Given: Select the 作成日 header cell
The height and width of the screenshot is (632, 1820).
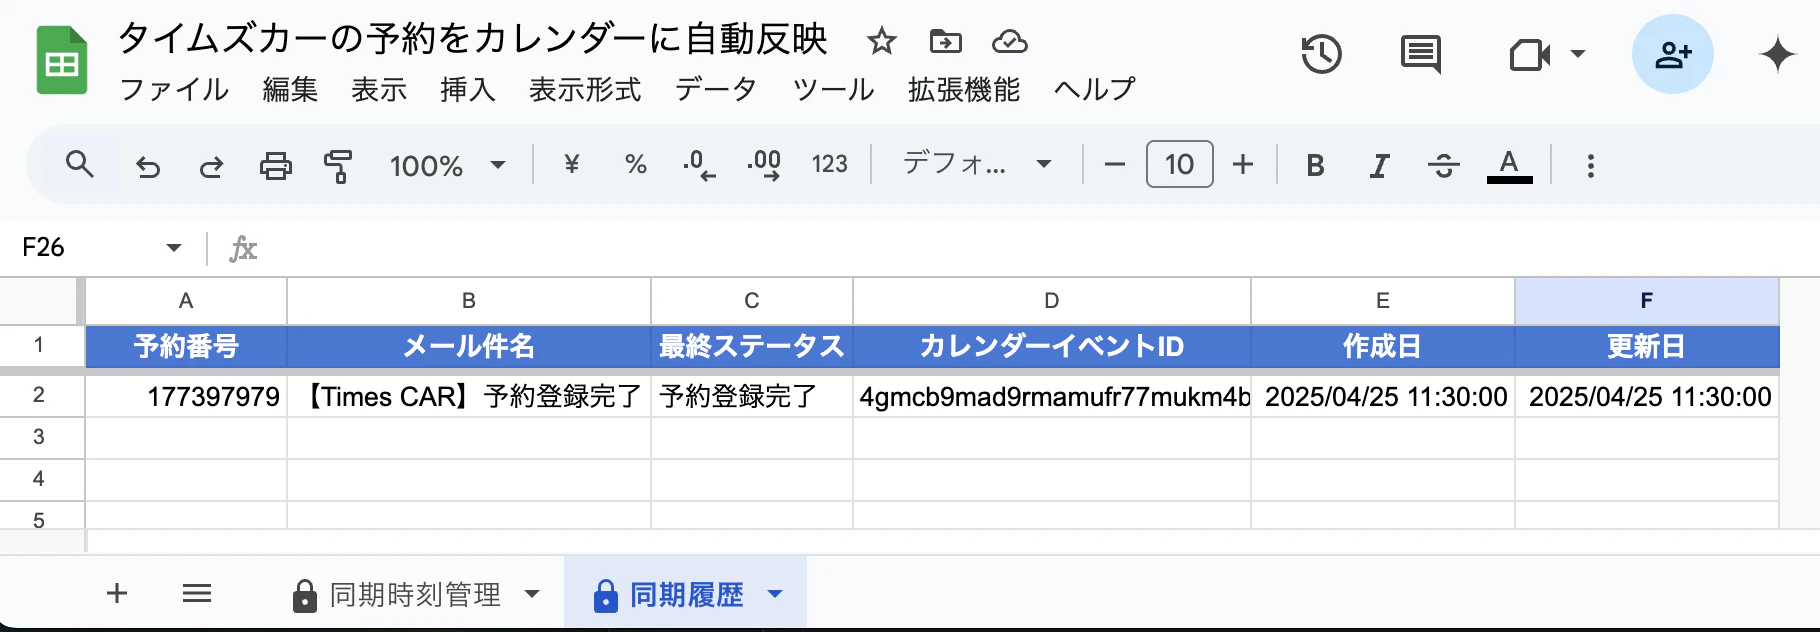Looking at the screenshot, I should point(1382,346).
